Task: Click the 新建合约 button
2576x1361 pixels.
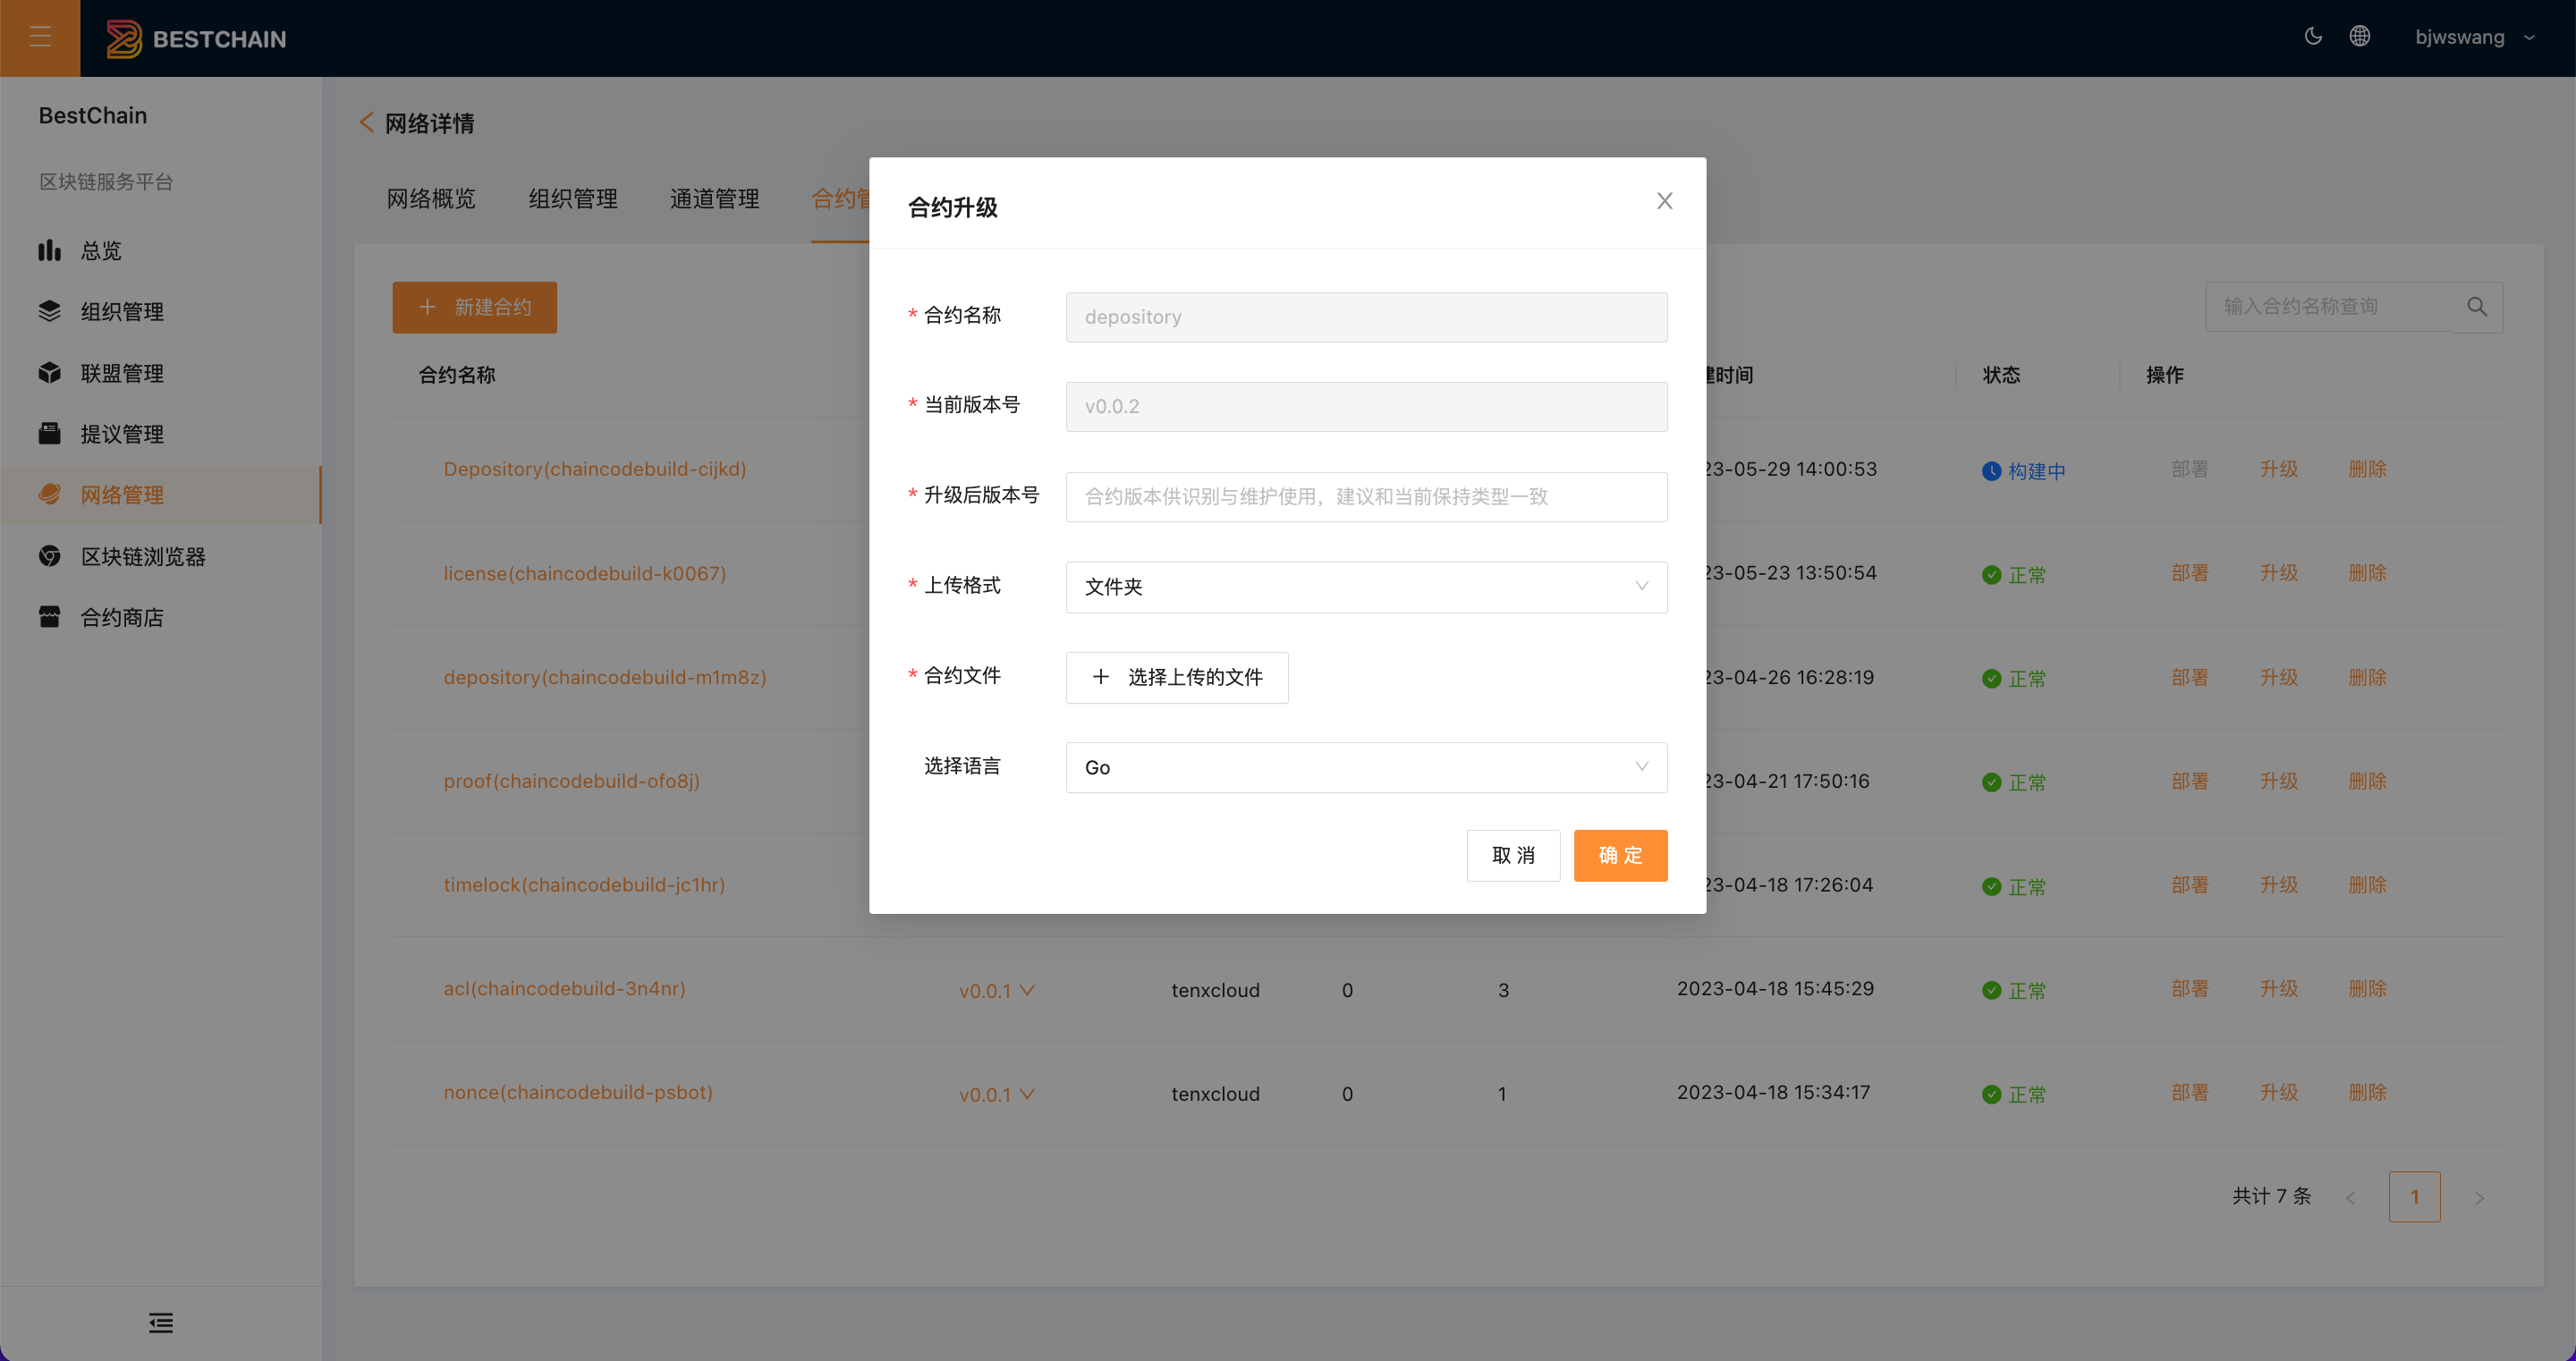Action: 474,307
